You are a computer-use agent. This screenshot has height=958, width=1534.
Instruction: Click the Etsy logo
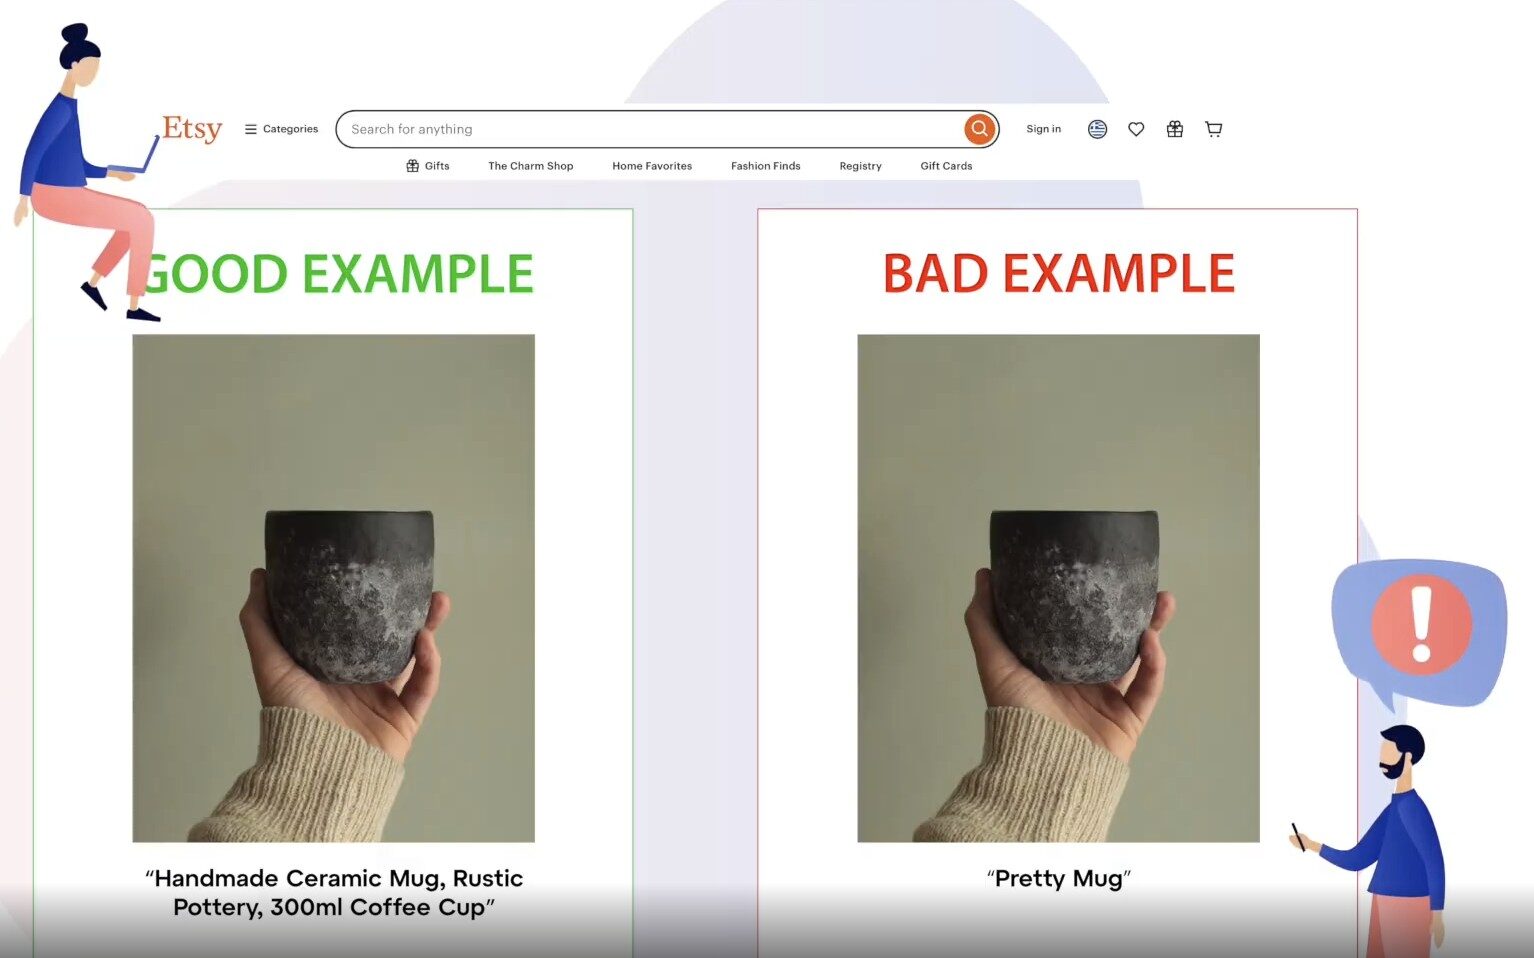click(192, 129)
